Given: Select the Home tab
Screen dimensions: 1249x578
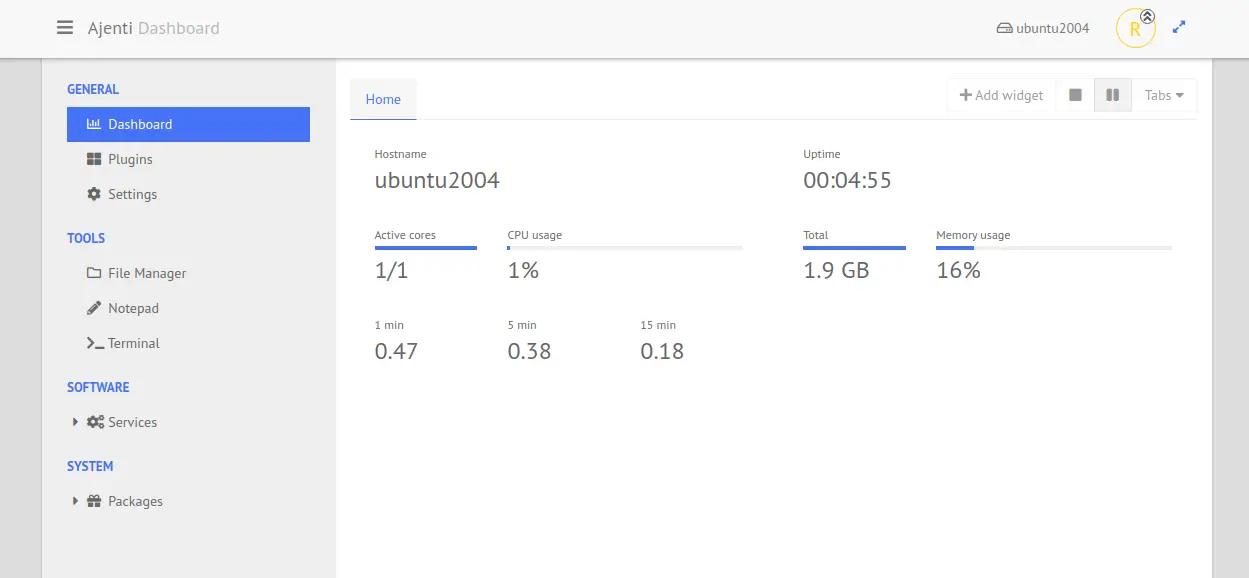Looking at the screenshot, I should pos(383,99).
